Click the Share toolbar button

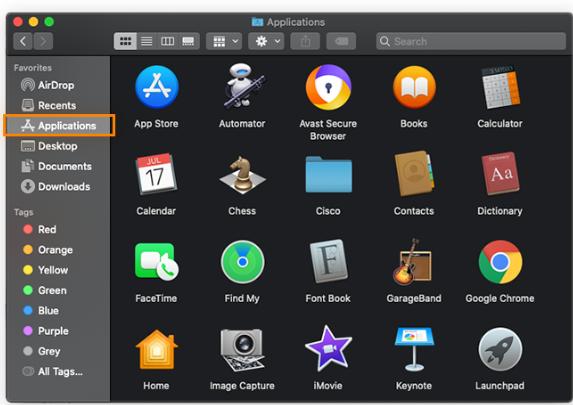(305, 41)
